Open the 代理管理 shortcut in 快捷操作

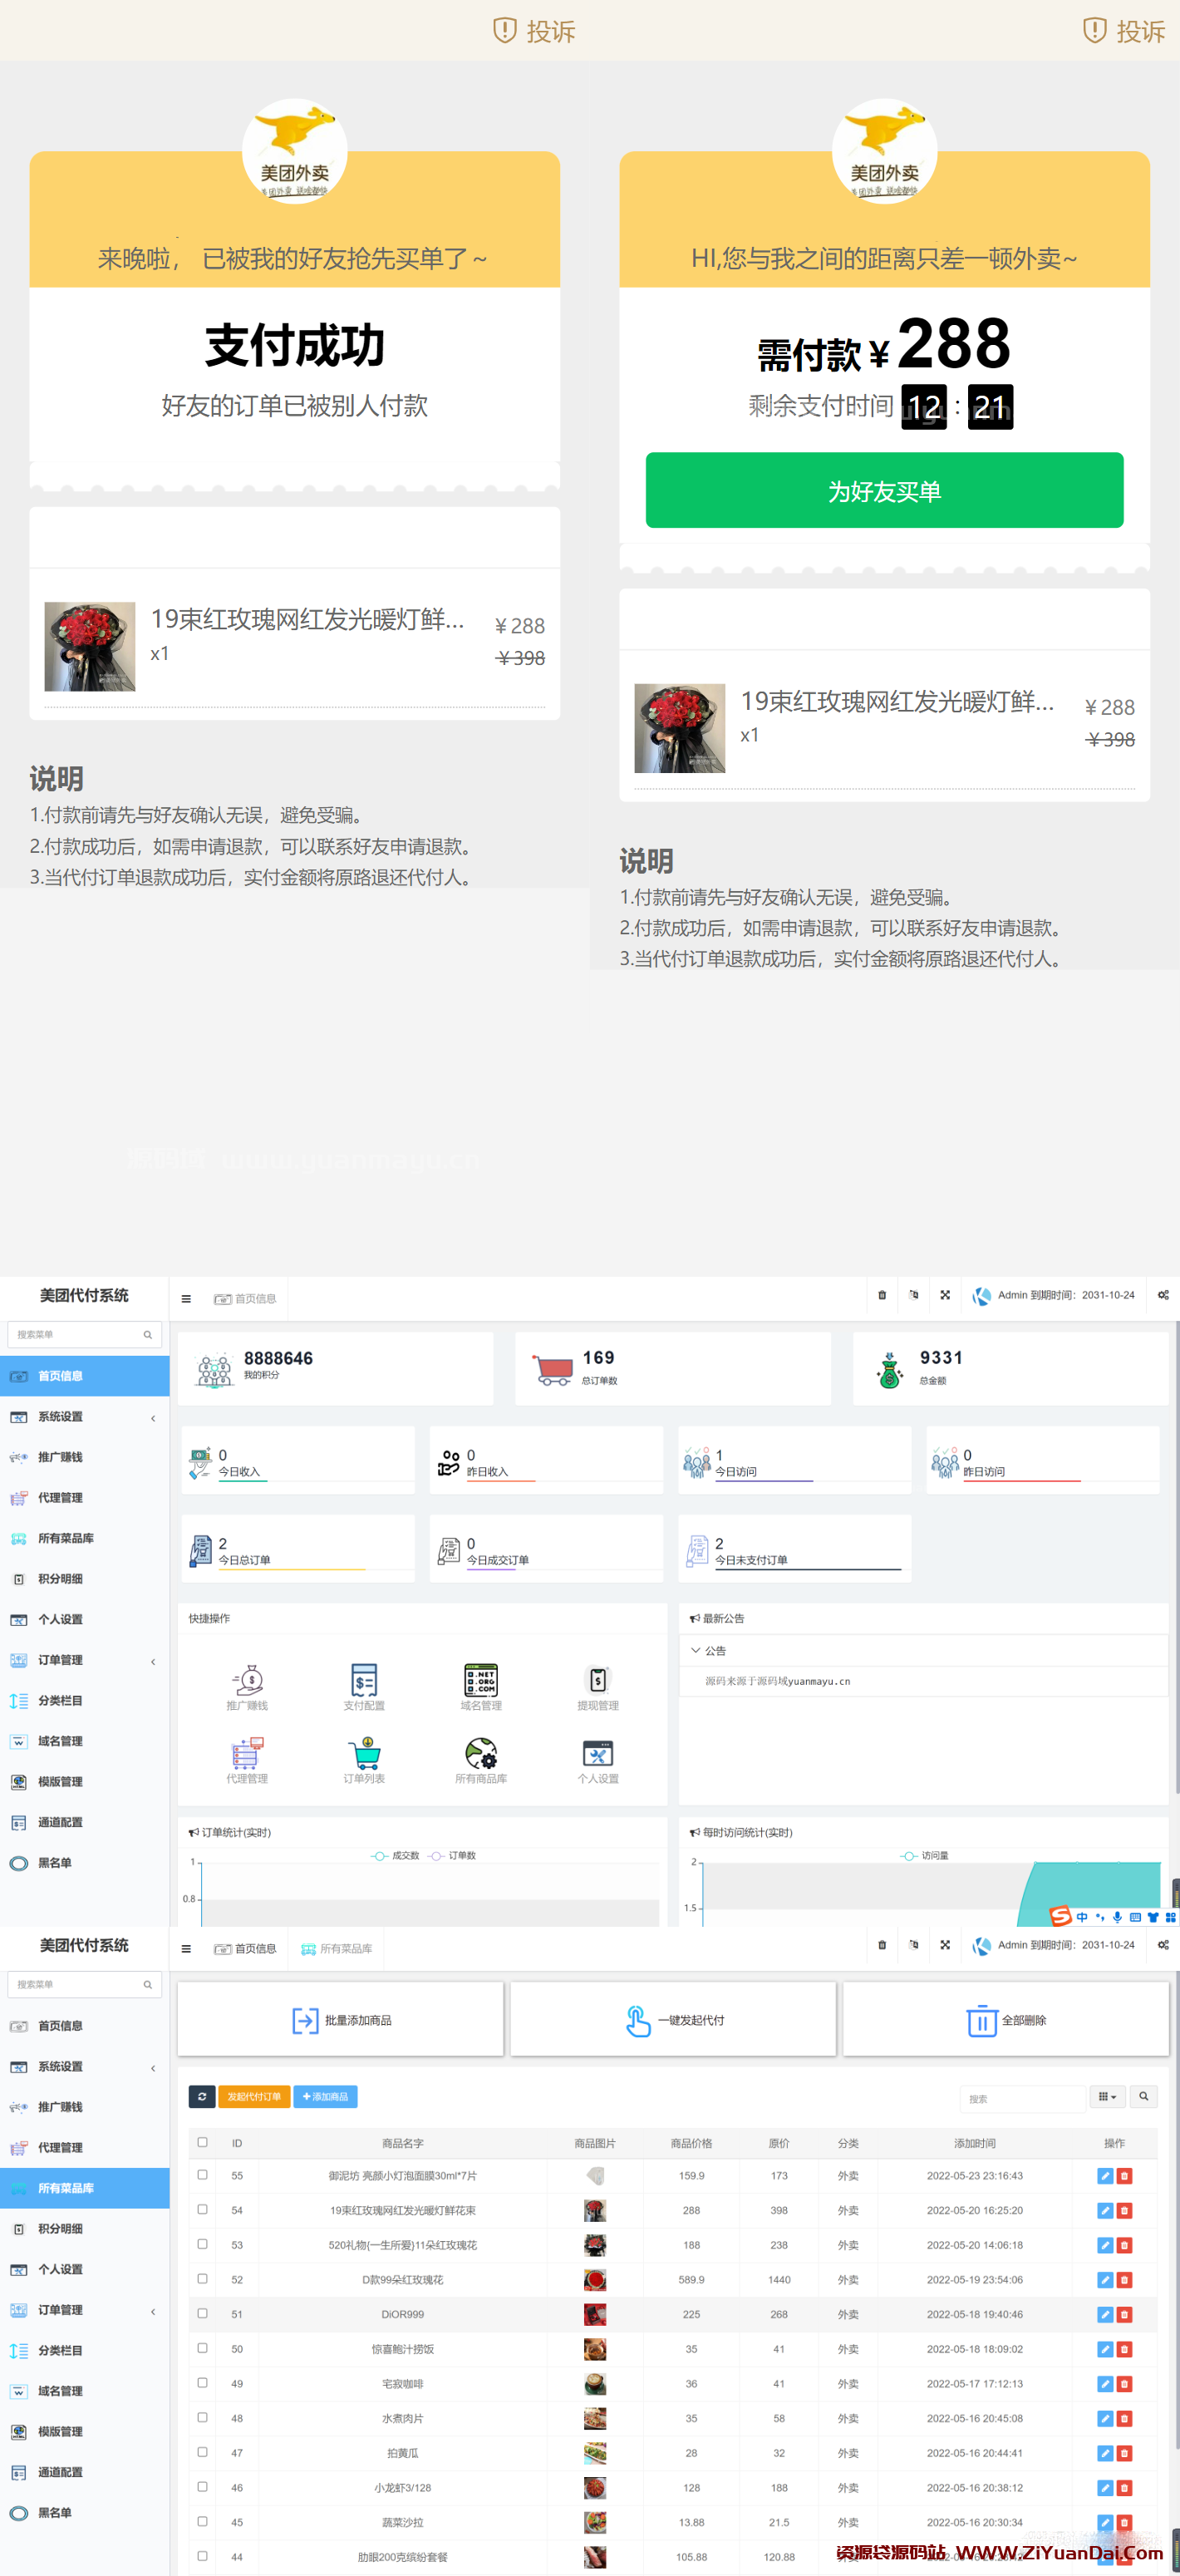click(x=247, y=1761)
